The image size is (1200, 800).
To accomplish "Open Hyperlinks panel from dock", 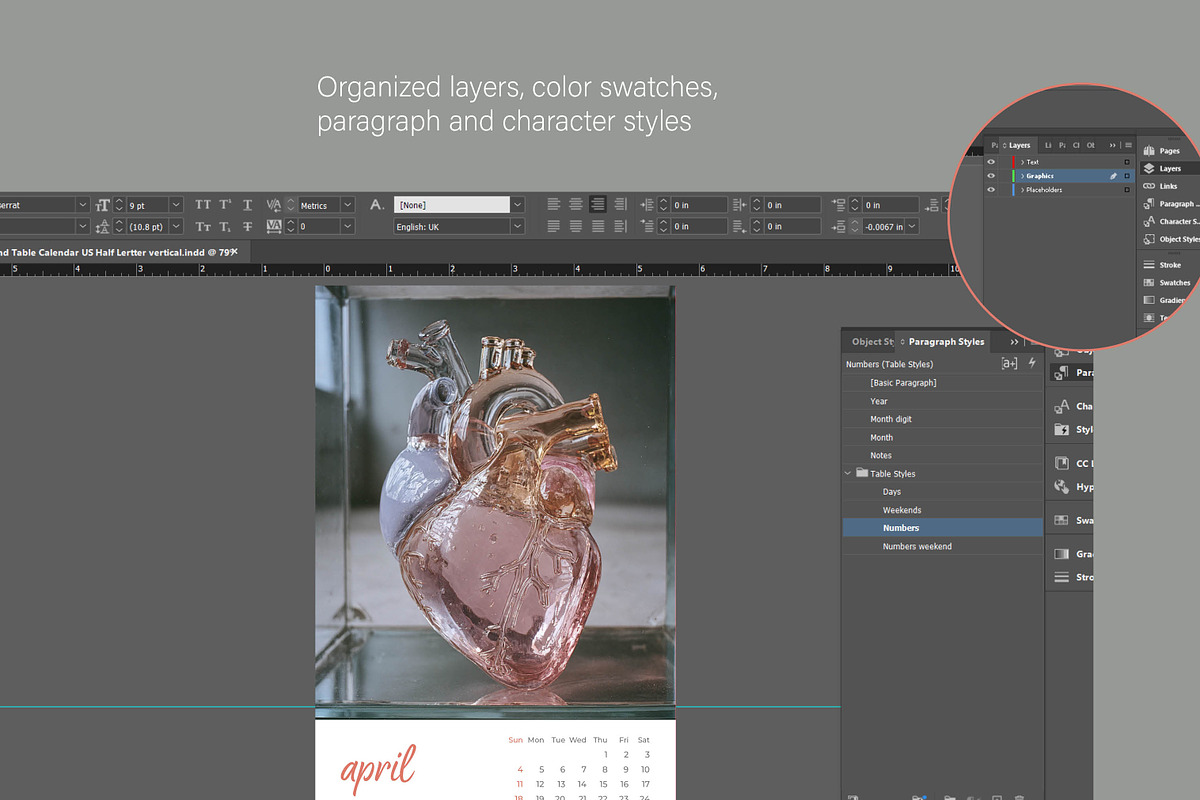I will (x=1071, y=487).
